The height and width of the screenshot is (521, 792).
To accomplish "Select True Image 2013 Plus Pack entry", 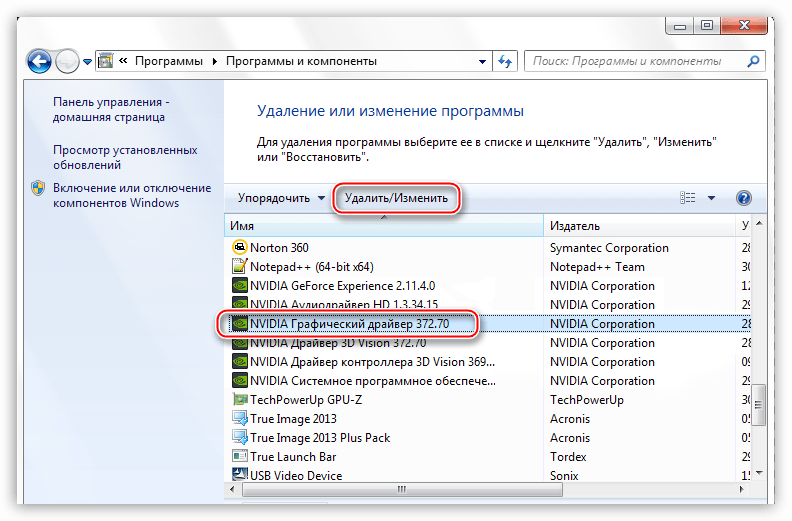I will tap(320, 438).
